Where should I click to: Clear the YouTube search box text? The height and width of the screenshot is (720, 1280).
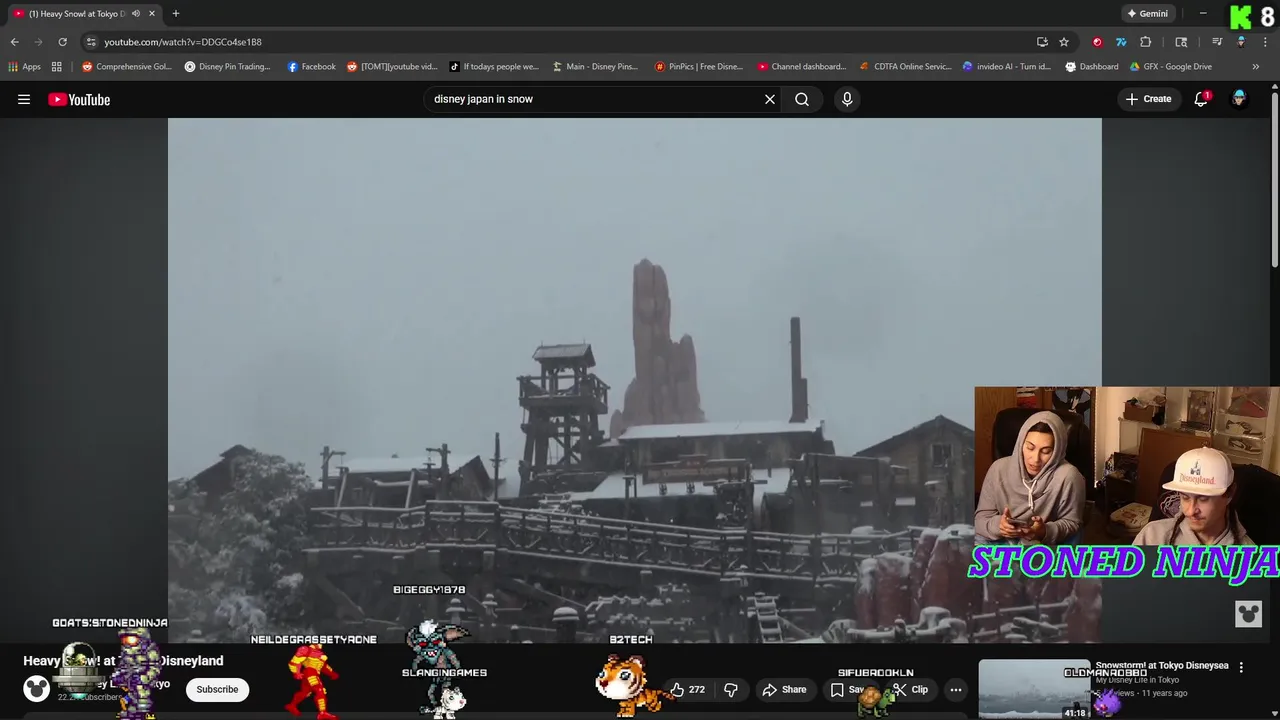pyautogui.click(x=770, y=99)
